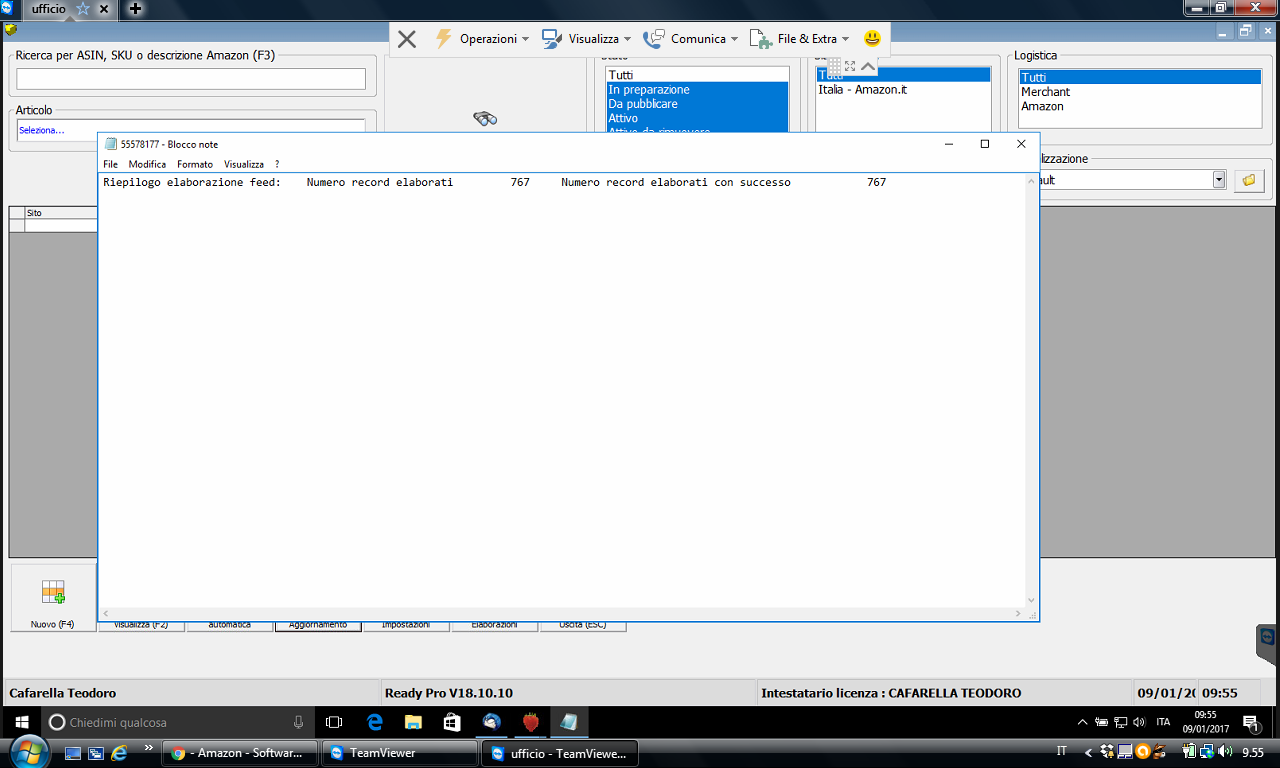Open the 'TeamViewer' local taskbar button

tap(400, 753)
